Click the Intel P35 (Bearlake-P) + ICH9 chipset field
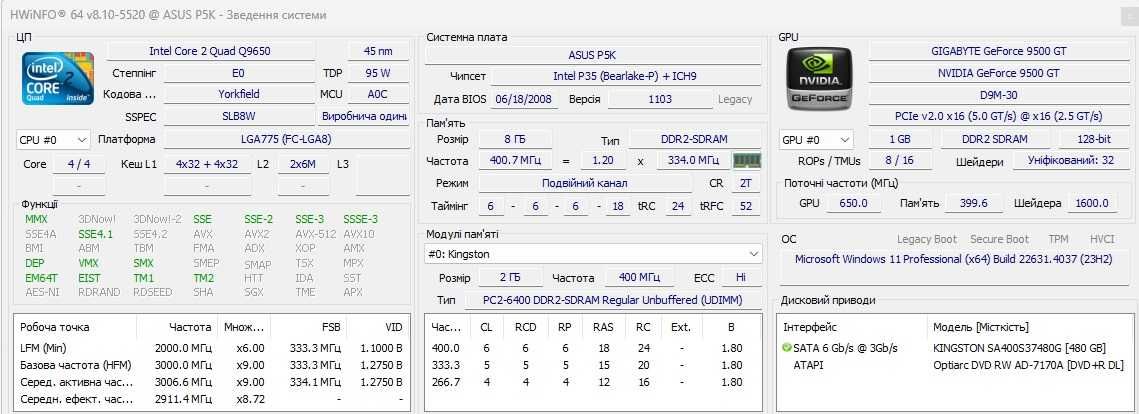This screenshot has height=414, width=1139. [x=625, y=76]
